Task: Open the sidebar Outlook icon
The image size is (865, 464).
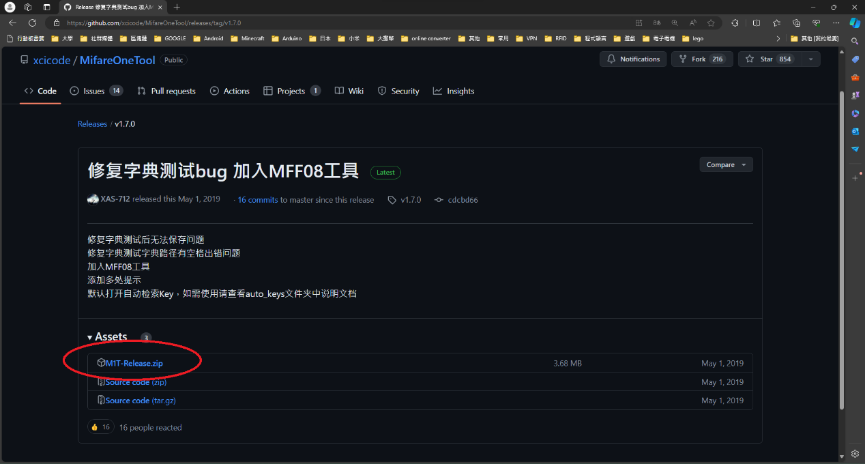Action: tap(855, 132)
